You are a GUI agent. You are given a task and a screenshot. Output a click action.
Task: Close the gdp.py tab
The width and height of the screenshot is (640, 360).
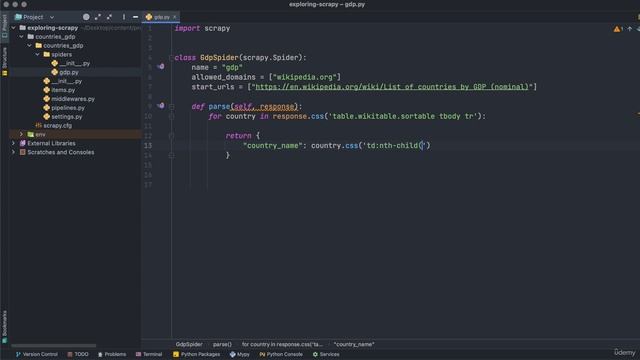coord(175,17)
